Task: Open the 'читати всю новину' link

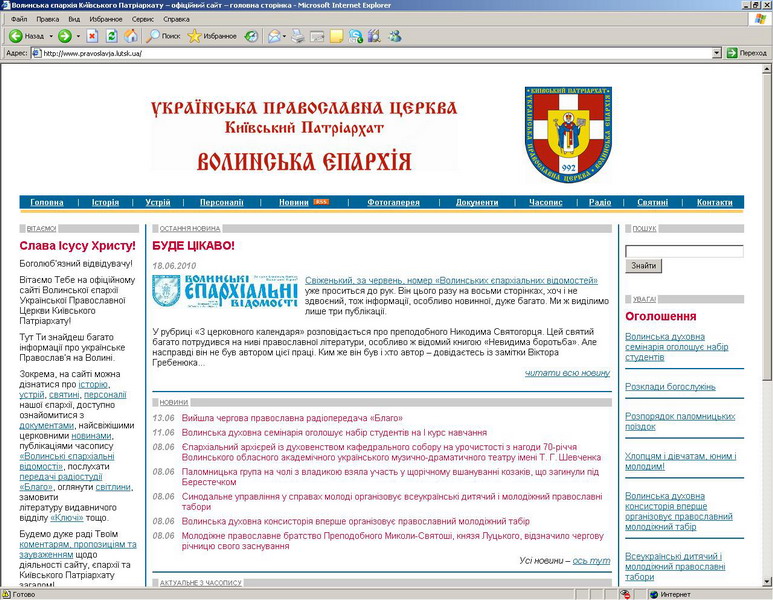Action: click(567, 373)
